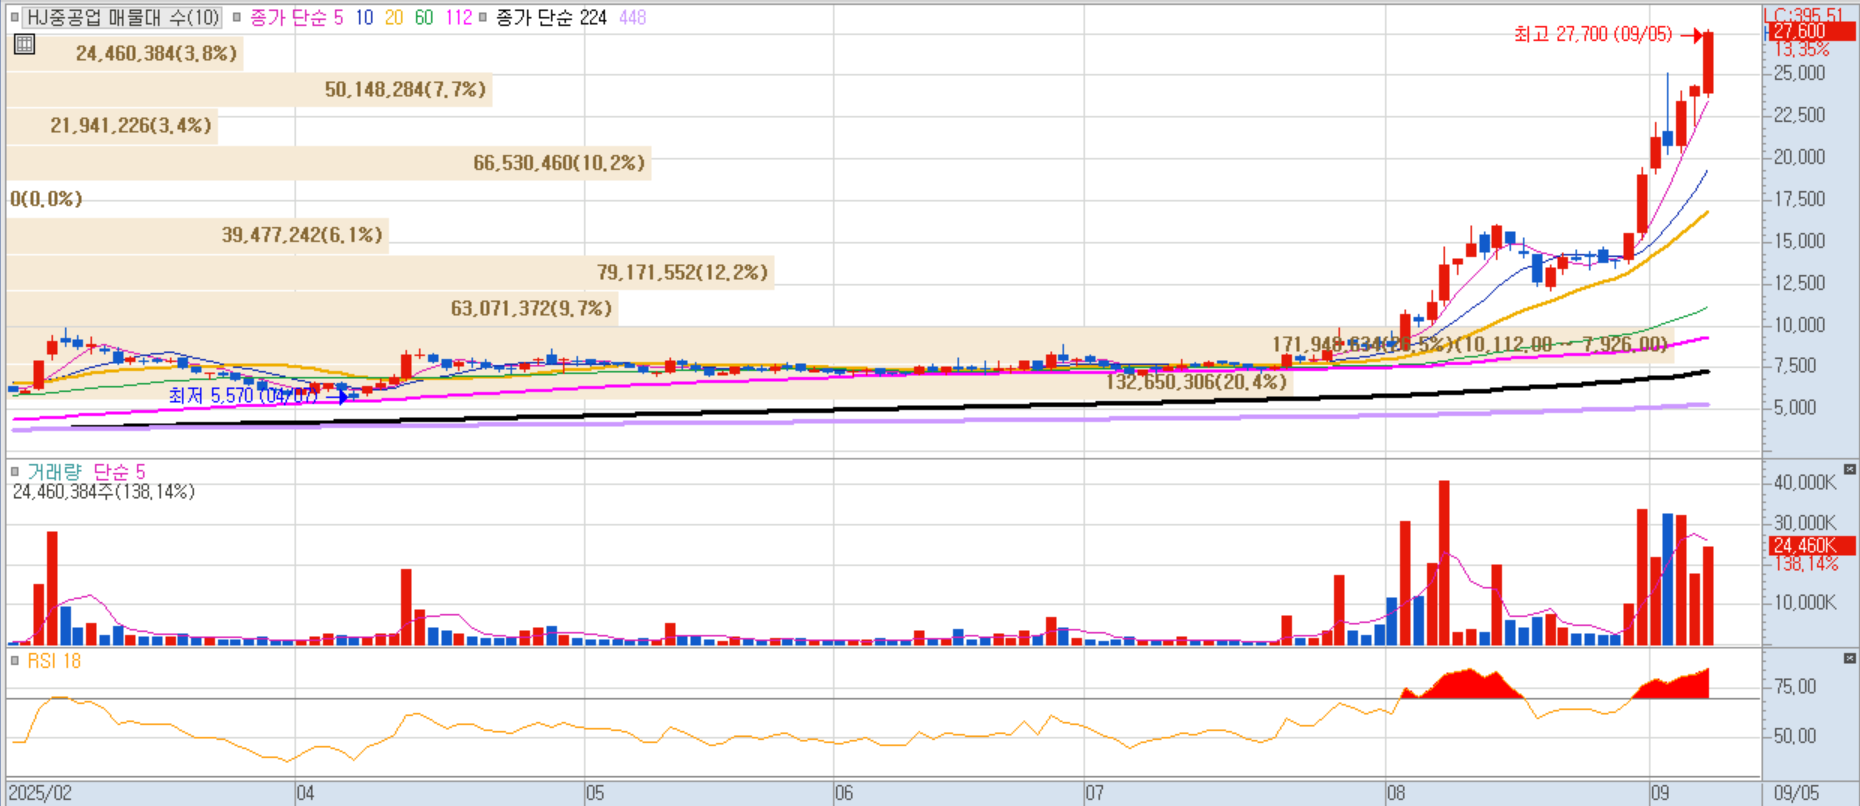This screenshot has height=806, width=1860.
Task: Click the 63,071,372(9.7%) volume profile bar
Action: [312, 308]
